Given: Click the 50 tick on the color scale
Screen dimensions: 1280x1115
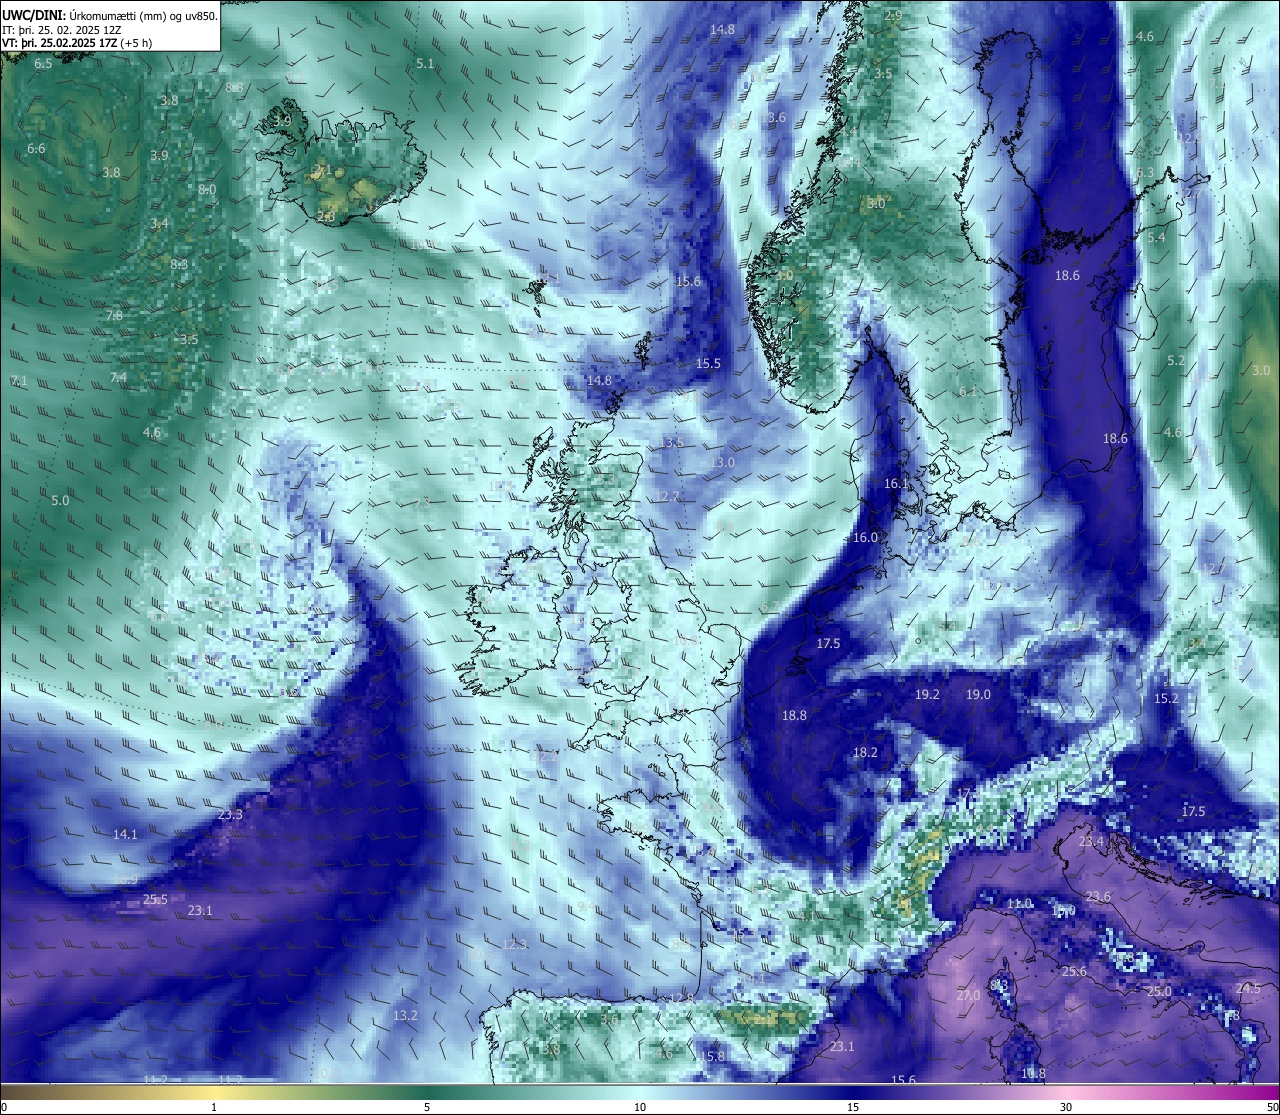Looking at the screenshot, I should tap(1272, 1107).
